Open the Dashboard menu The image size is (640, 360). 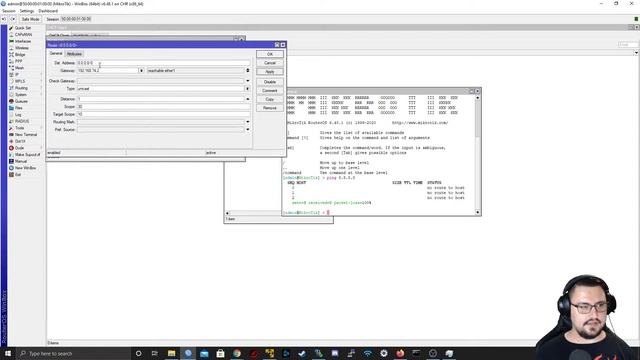point(48,11)
